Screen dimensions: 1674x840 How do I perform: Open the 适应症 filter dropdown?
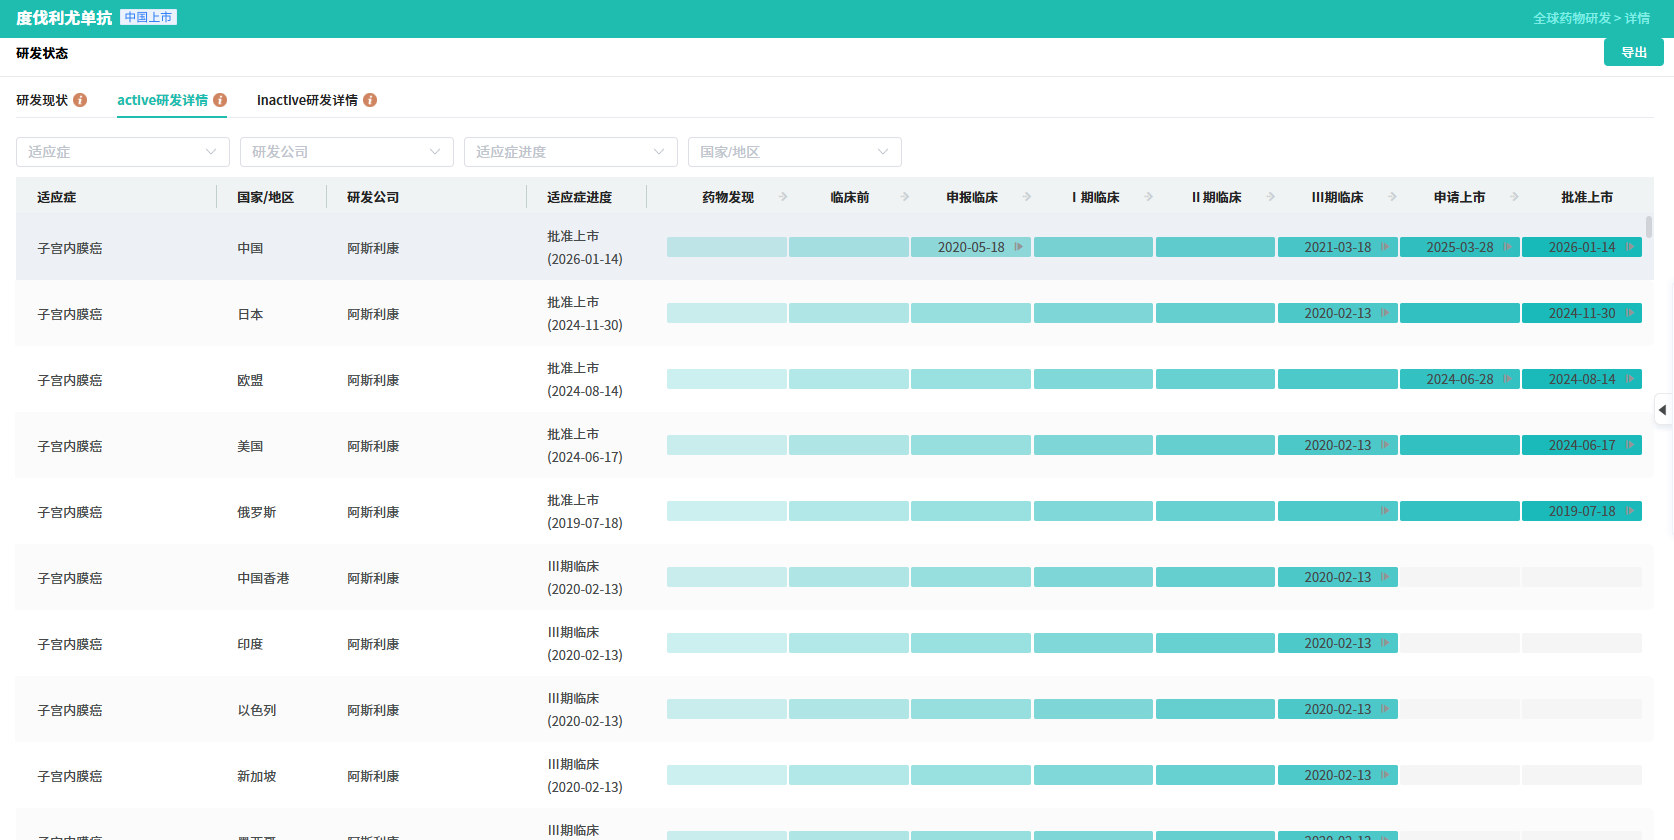coord(122,152)
